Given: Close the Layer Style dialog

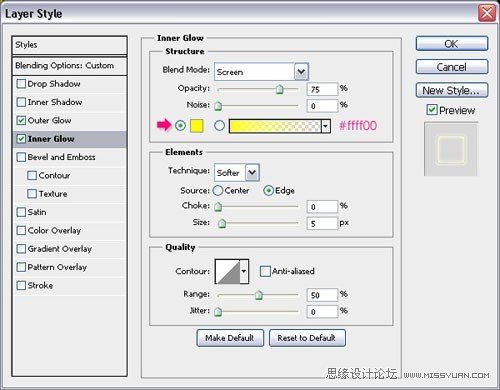Looking at the screenshot, I should 487,13.
